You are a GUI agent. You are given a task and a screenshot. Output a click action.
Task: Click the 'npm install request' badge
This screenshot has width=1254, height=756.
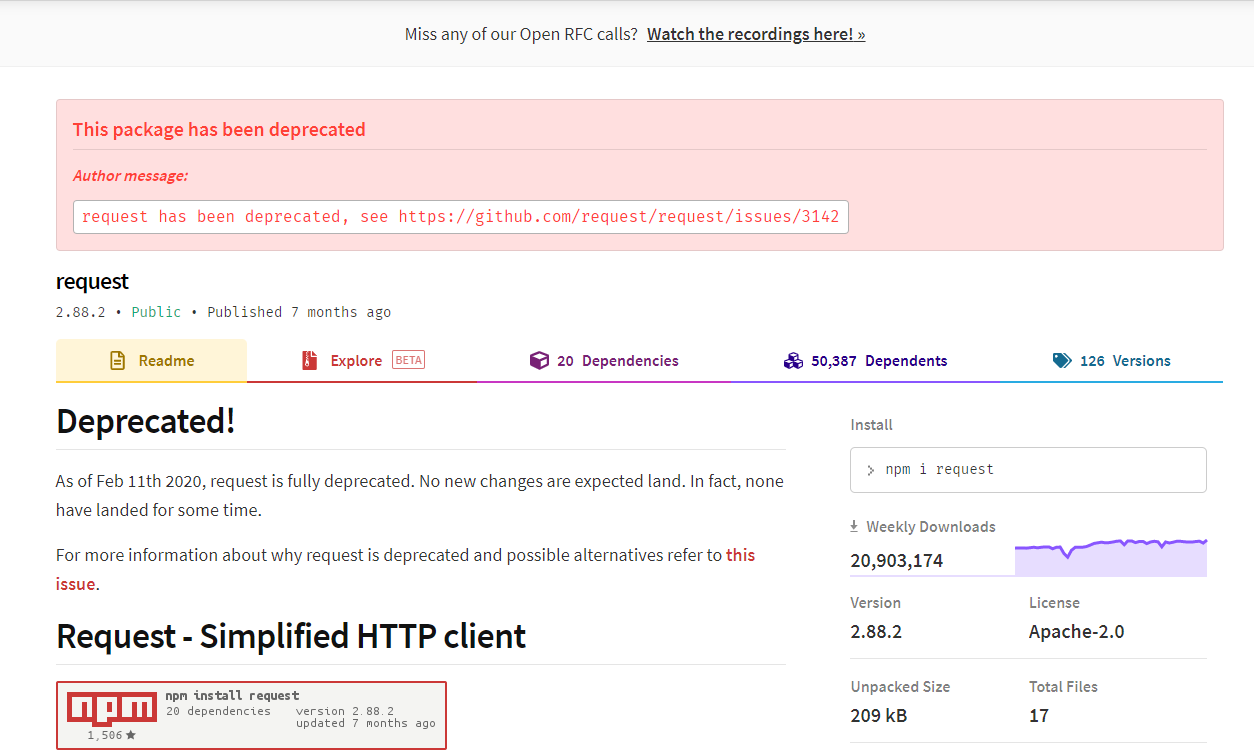coord(251,715)
